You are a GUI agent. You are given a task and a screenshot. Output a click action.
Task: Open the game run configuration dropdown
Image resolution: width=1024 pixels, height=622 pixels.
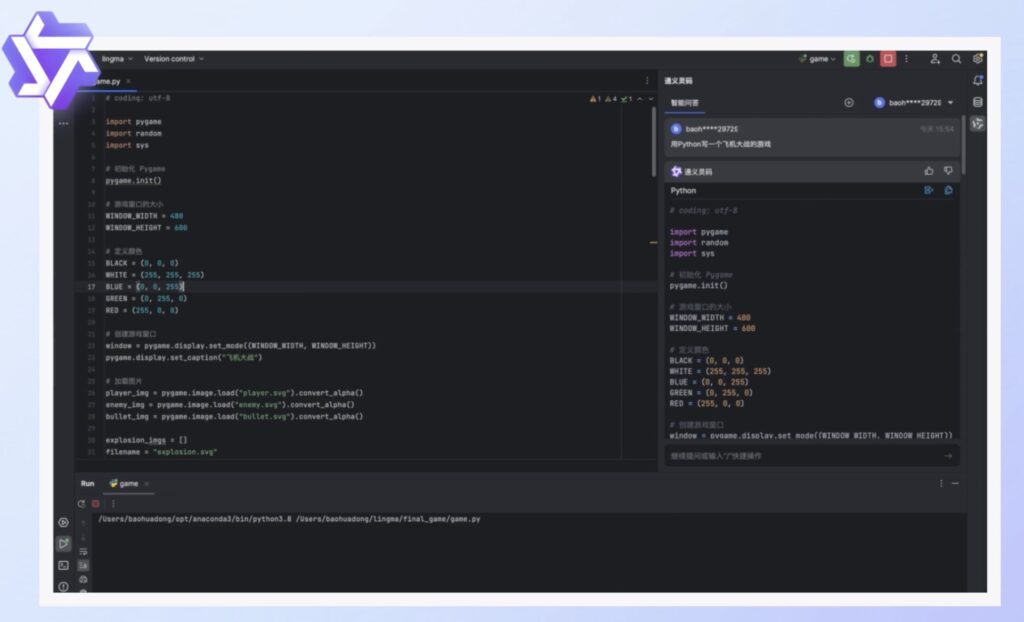[x=818, y=59]
